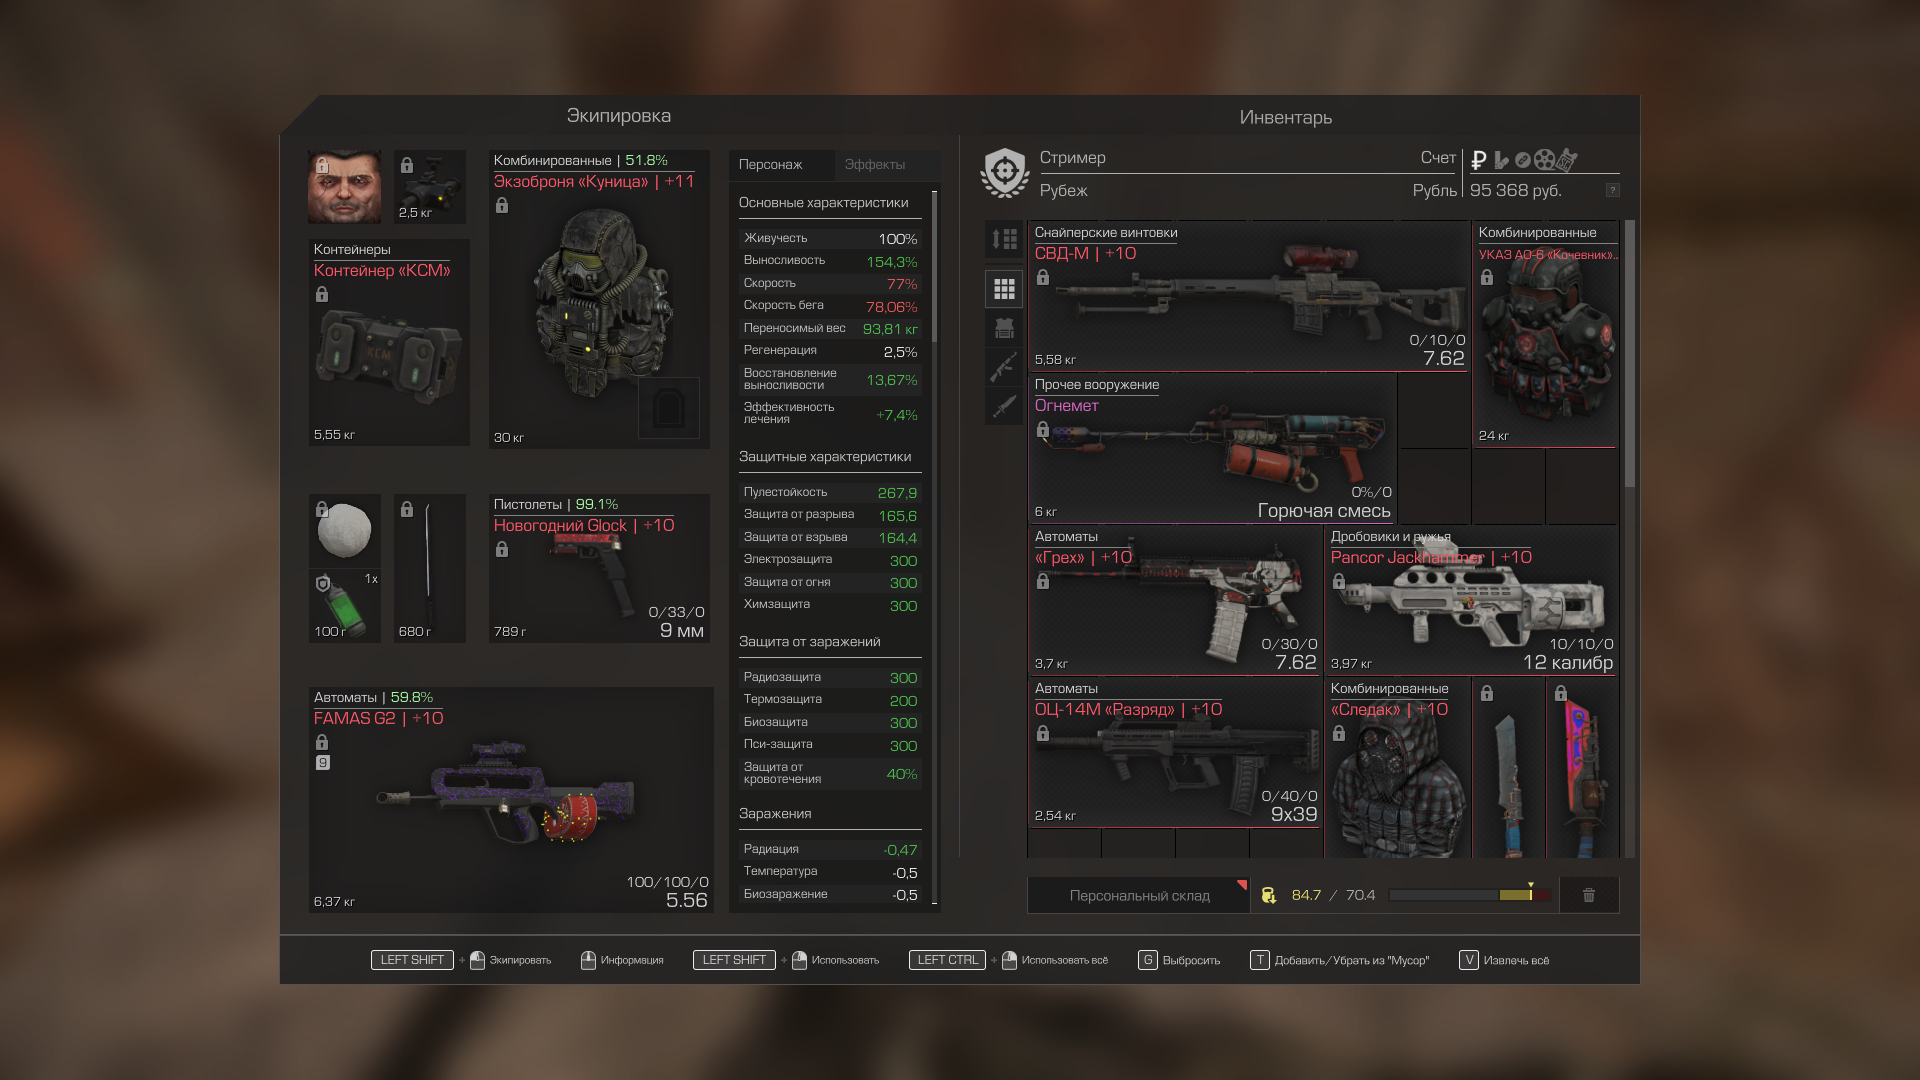Select the film reel currency icon

[1544, 160]
